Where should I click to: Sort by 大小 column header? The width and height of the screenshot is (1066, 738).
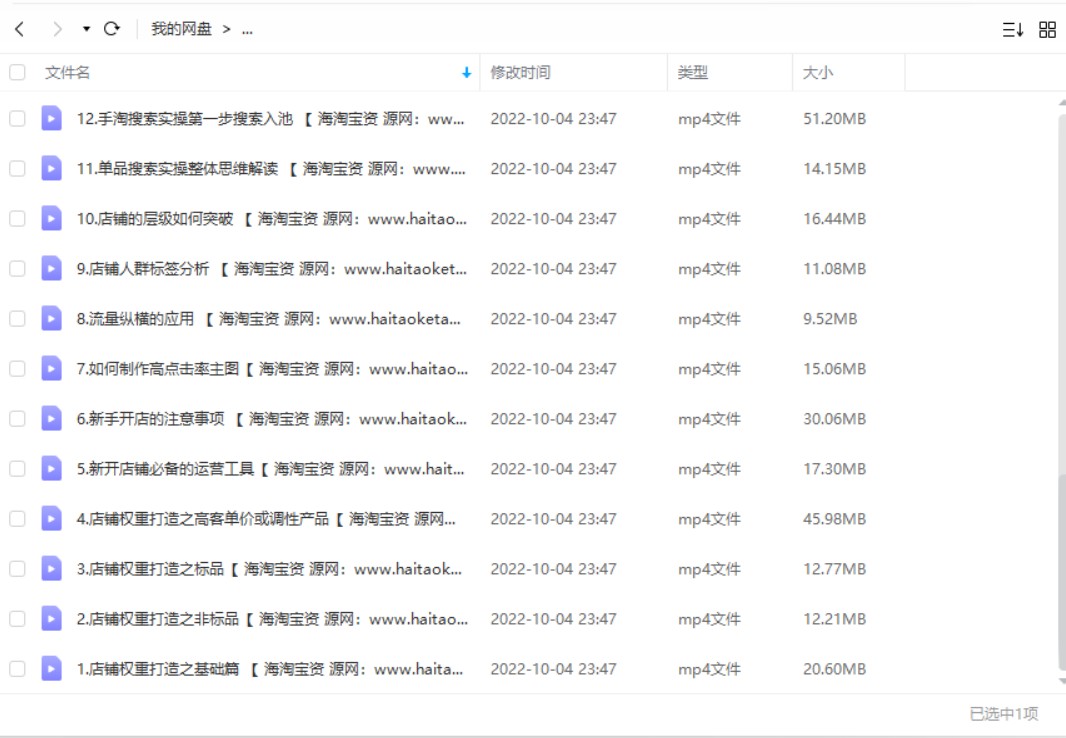tap(818, 72)
